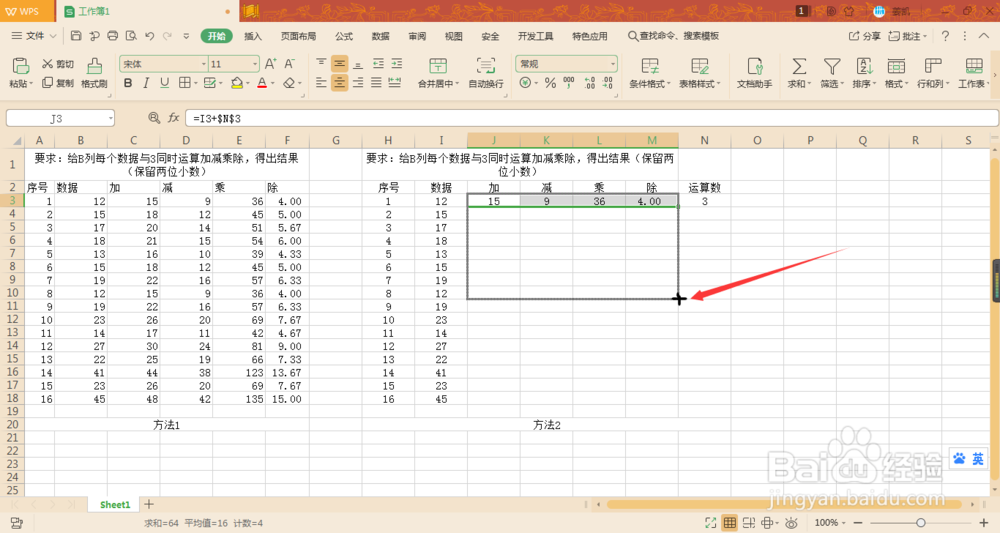The image size is (1000, 533).
Task: Click the Eraser clear-format icon
Action: click(289, 83)
